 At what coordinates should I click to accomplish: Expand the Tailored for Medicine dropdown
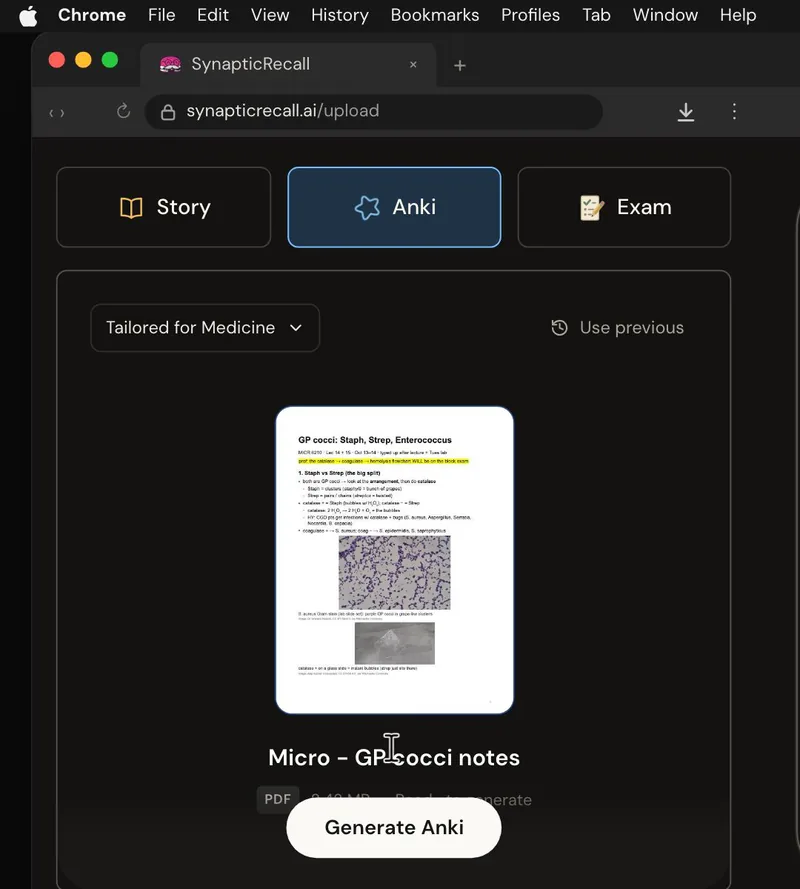tap(205, 328)
